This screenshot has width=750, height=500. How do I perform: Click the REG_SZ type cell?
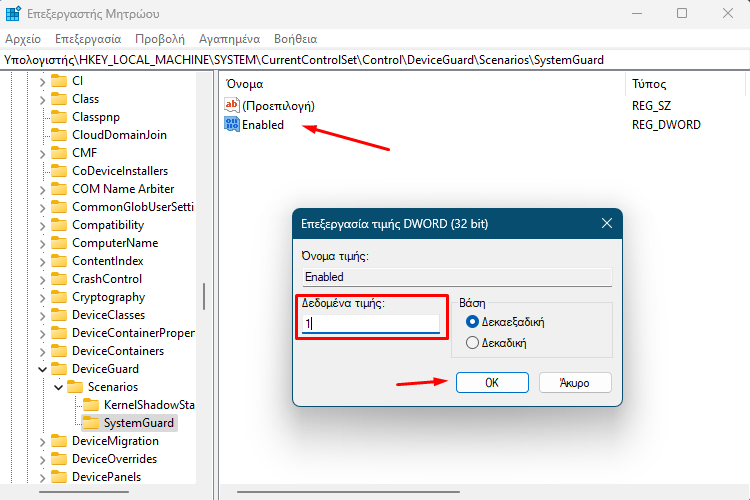[x=651, y=106]
